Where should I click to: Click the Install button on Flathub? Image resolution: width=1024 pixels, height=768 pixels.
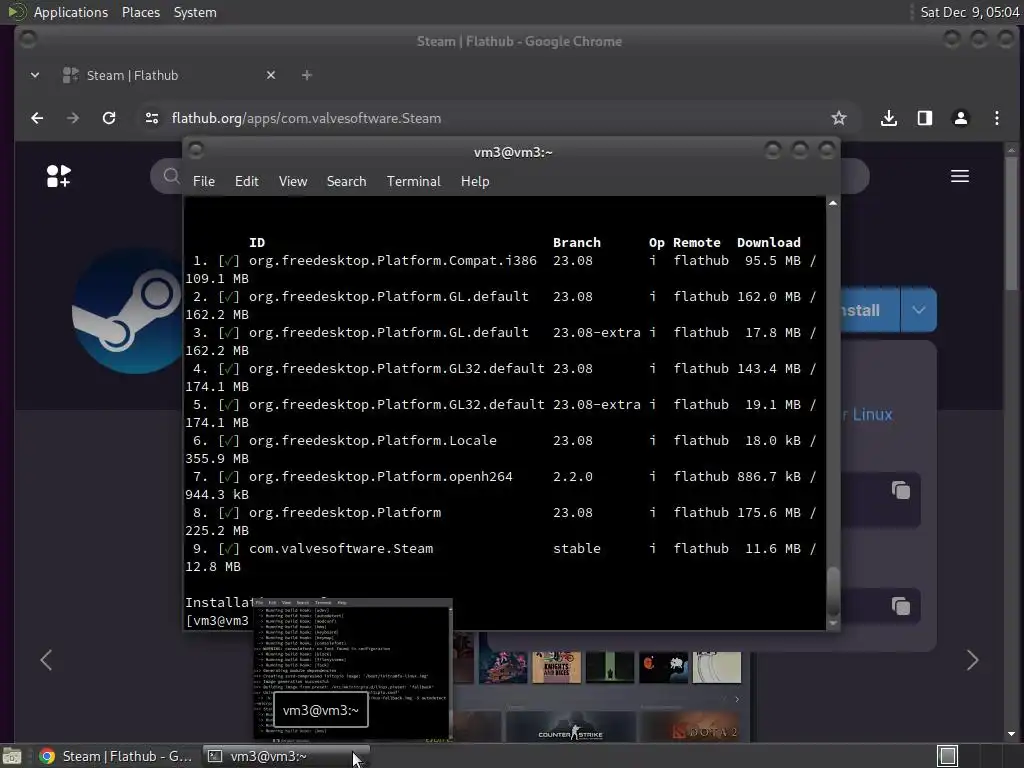[870, 310]
